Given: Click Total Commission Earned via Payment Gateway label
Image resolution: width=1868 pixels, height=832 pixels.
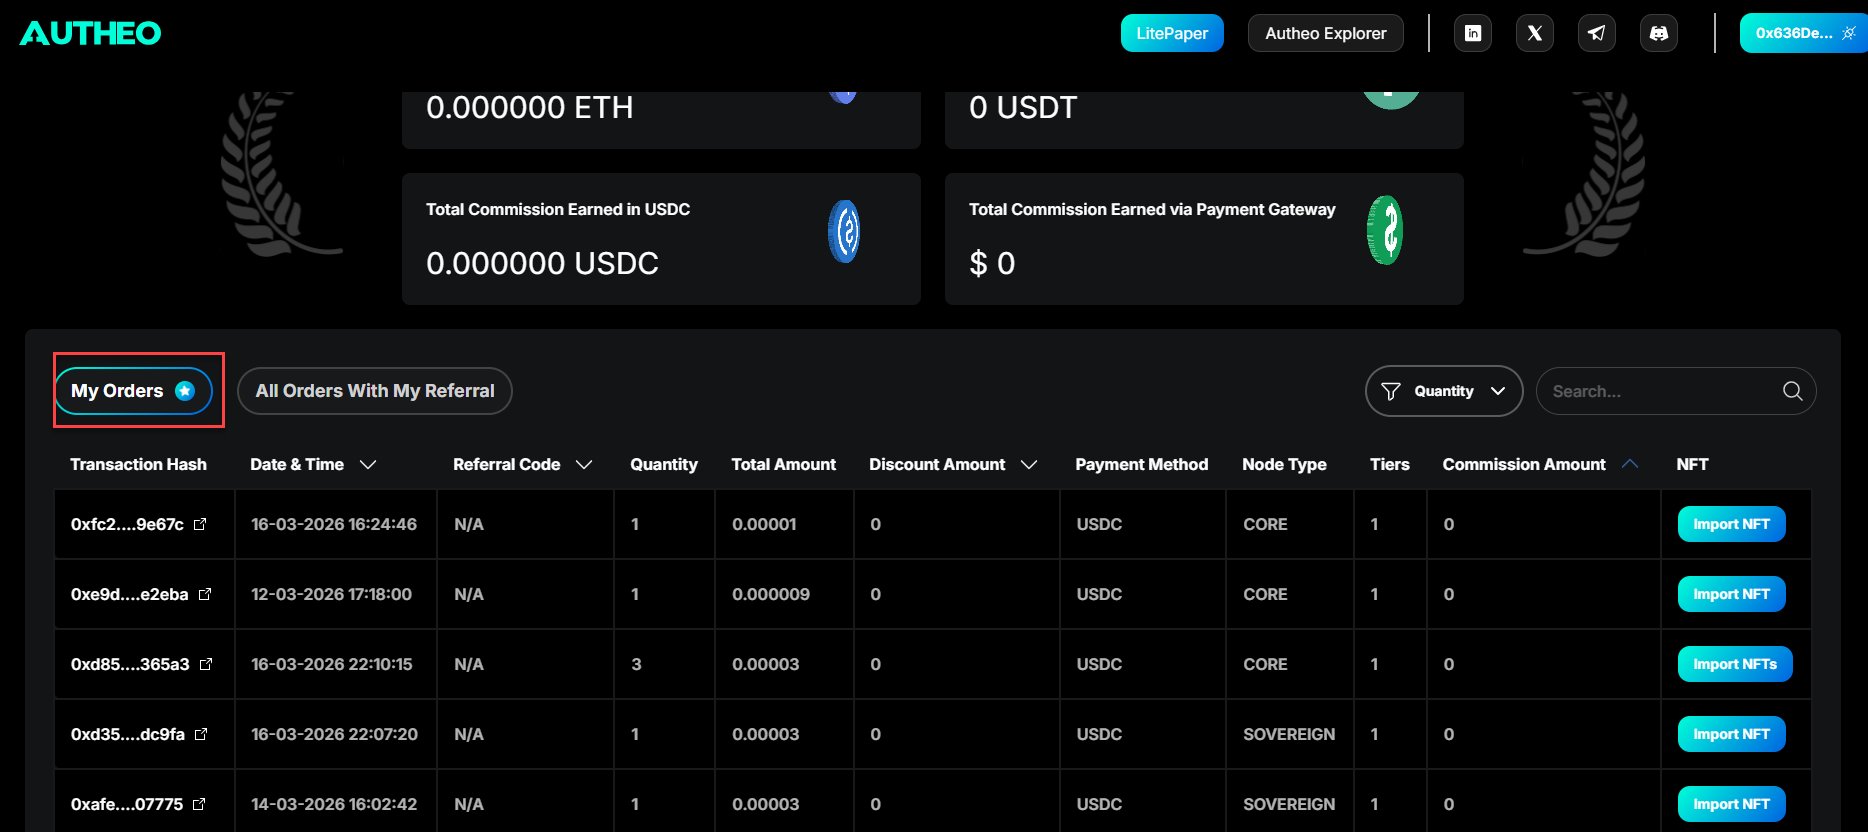Looking at the screenshot, I should pos(1152,209).
